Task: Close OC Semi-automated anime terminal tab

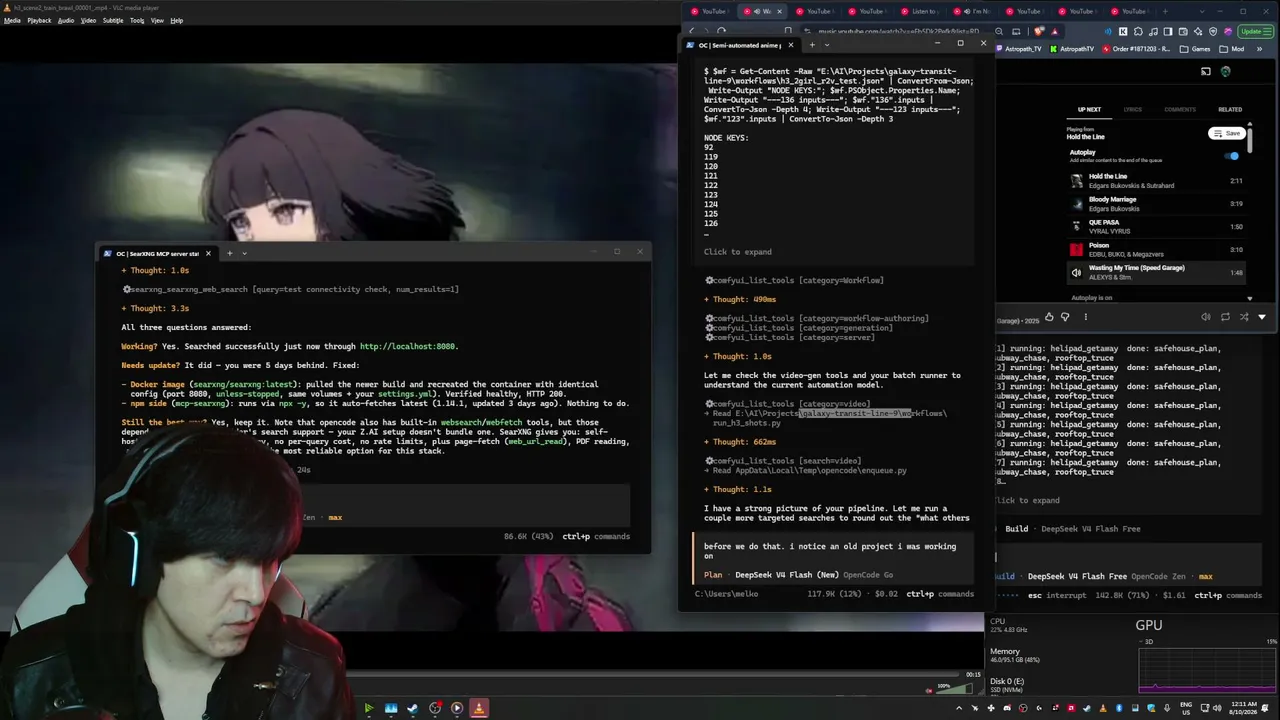Action: pos(790,44)
